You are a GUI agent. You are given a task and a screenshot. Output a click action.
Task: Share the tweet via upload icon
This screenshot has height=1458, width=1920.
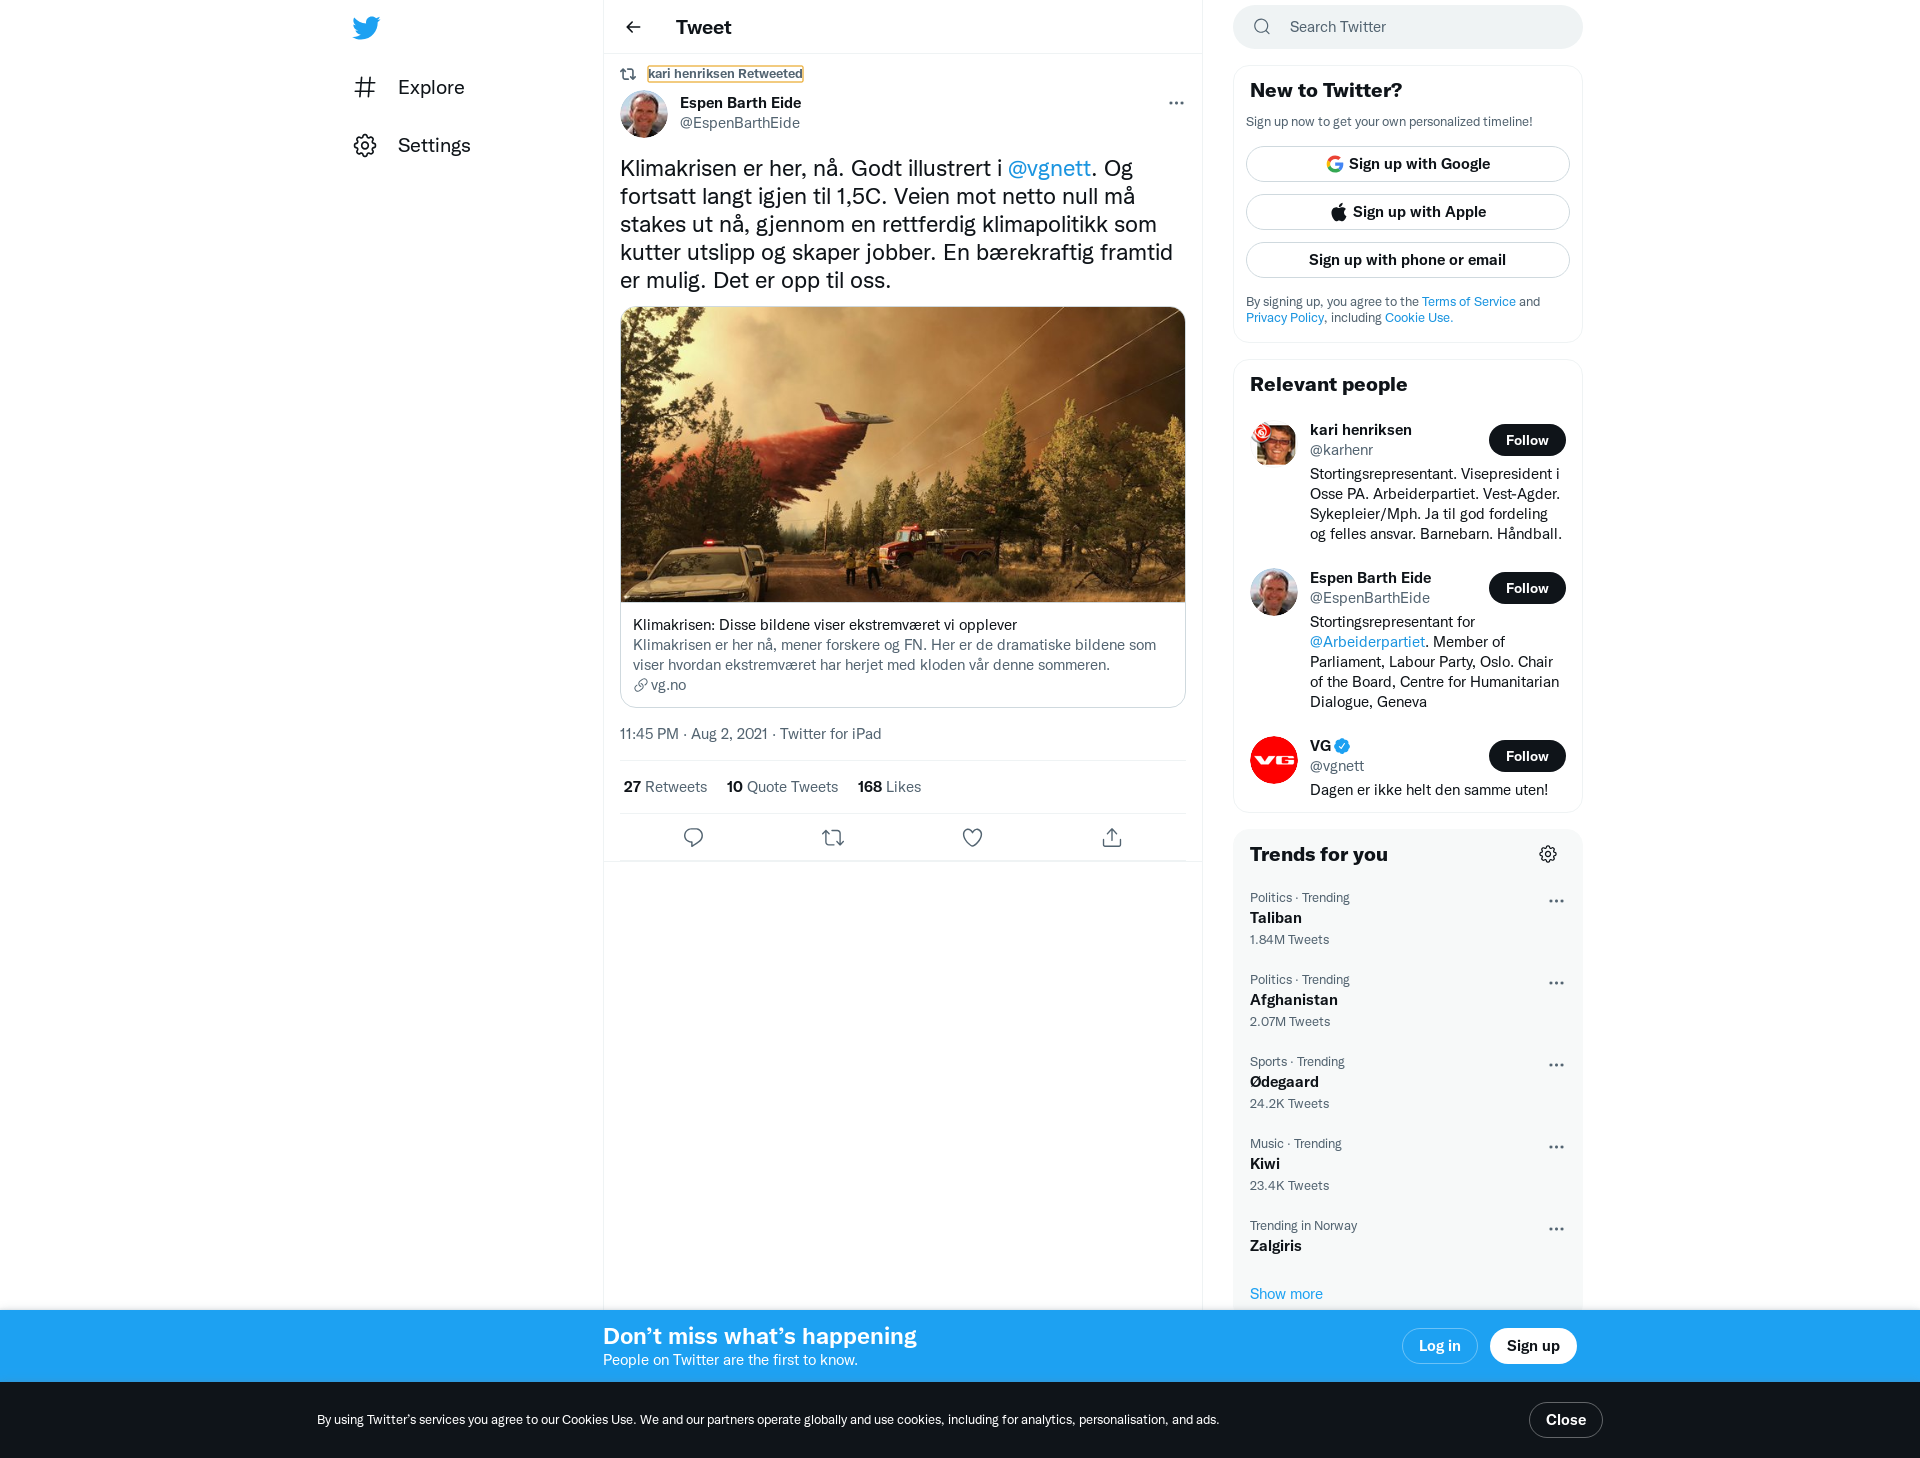click(1112, 838)
